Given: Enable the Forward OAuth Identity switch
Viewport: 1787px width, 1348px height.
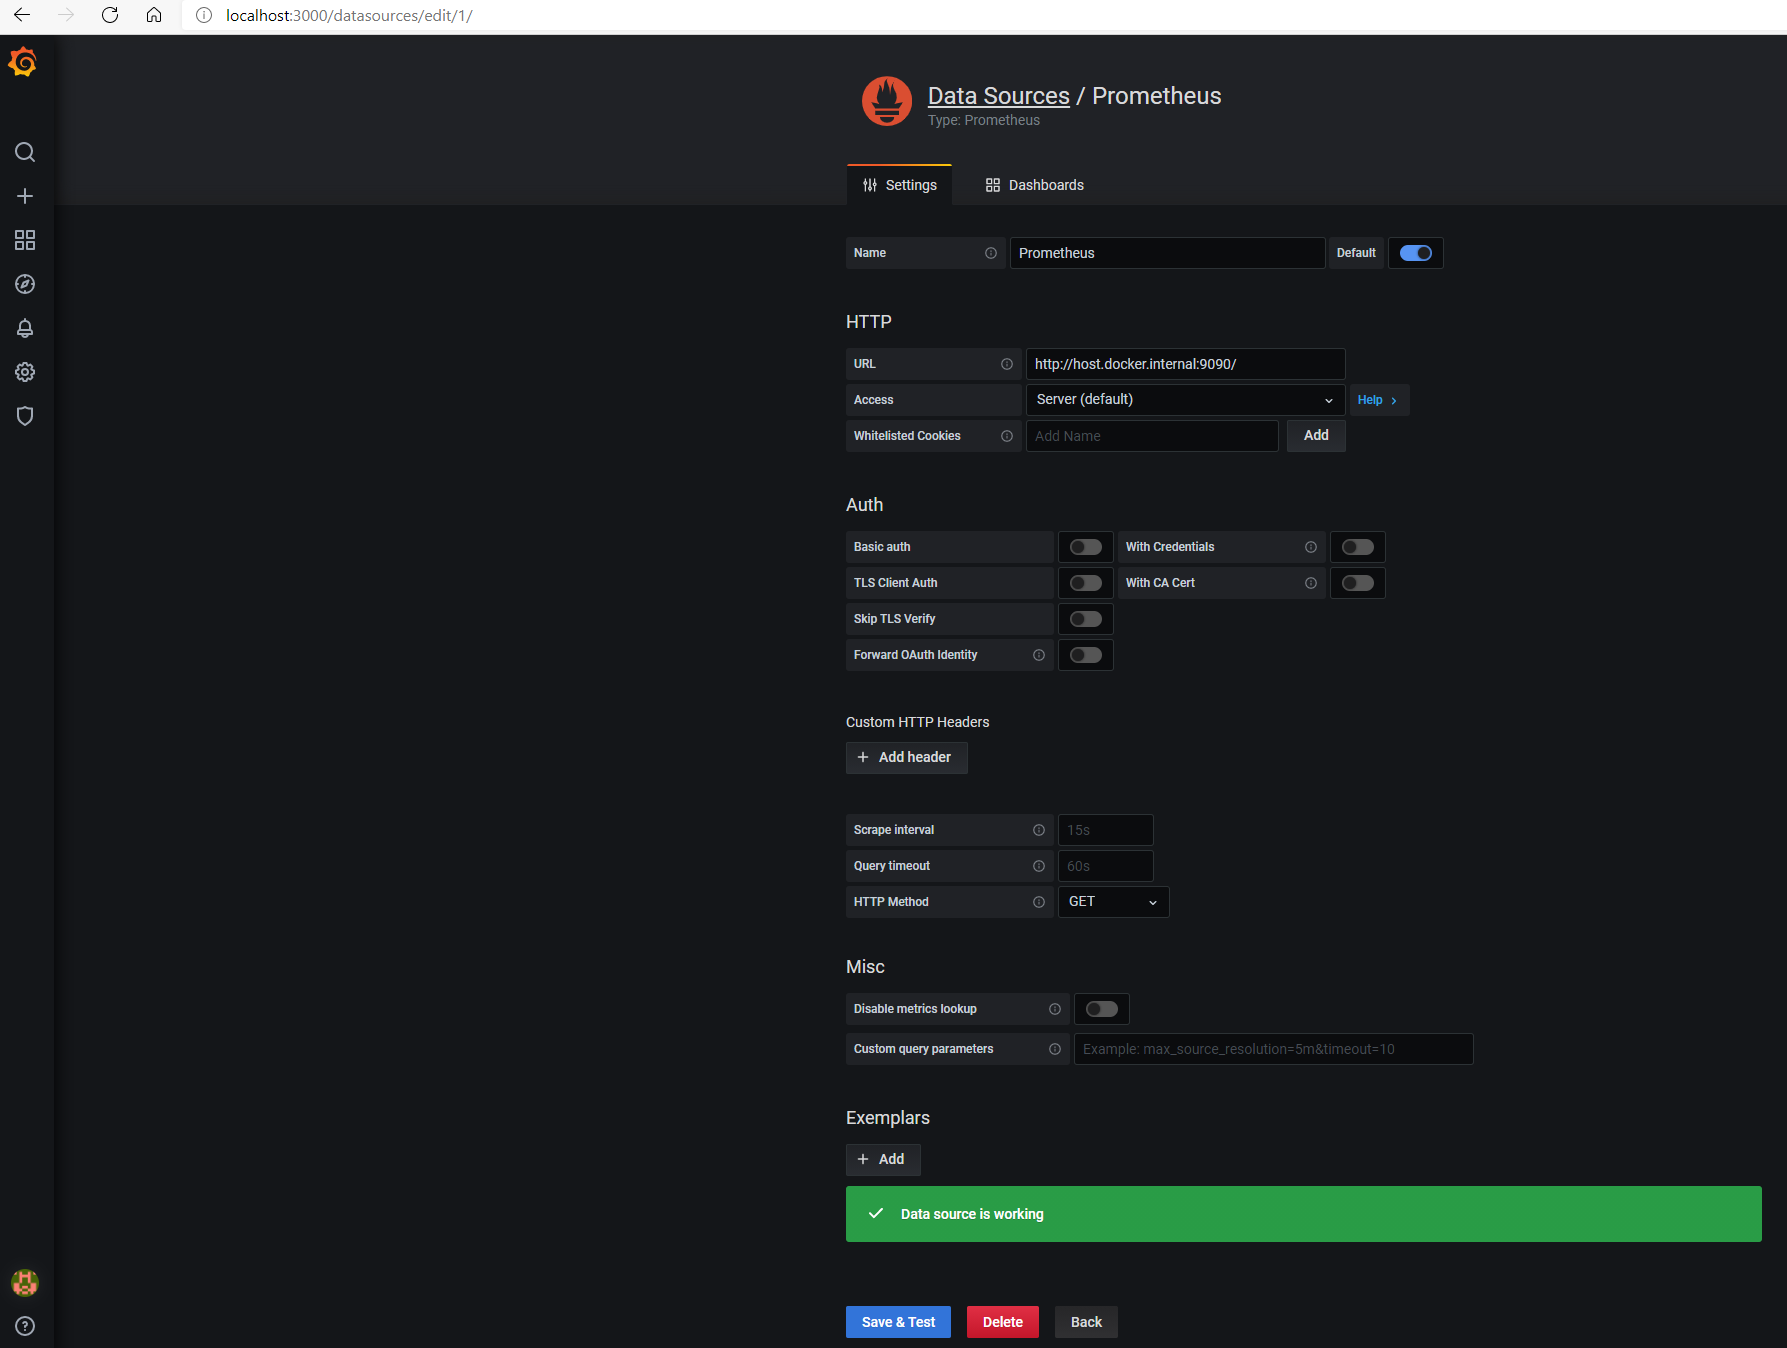Looking at the screenshot, I should 1086,655.
